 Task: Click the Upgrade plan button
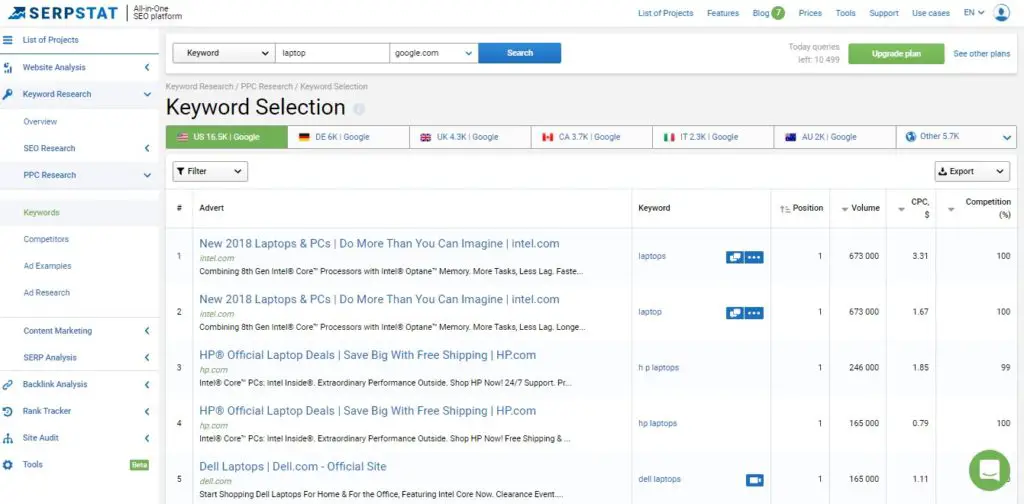tap(896, 54)
